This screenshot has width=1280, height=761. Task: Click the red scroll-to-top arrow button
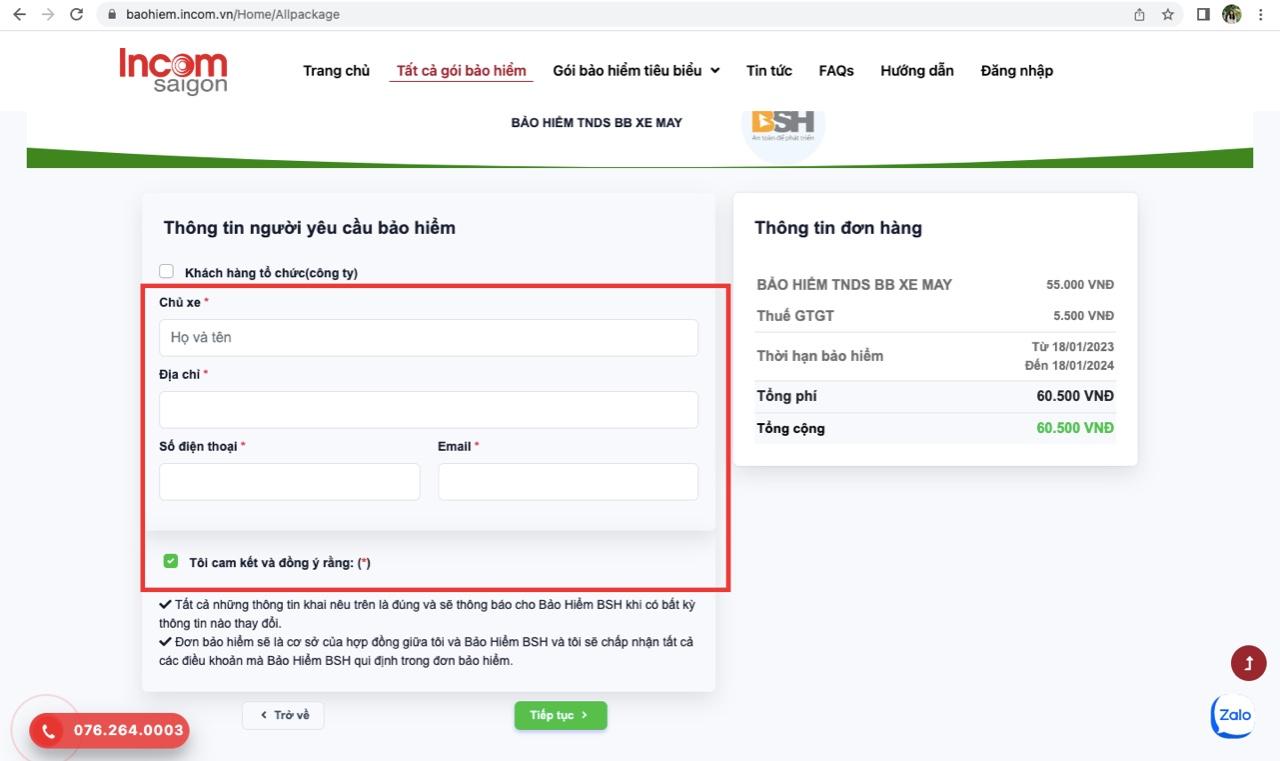tap(1248, 663)
